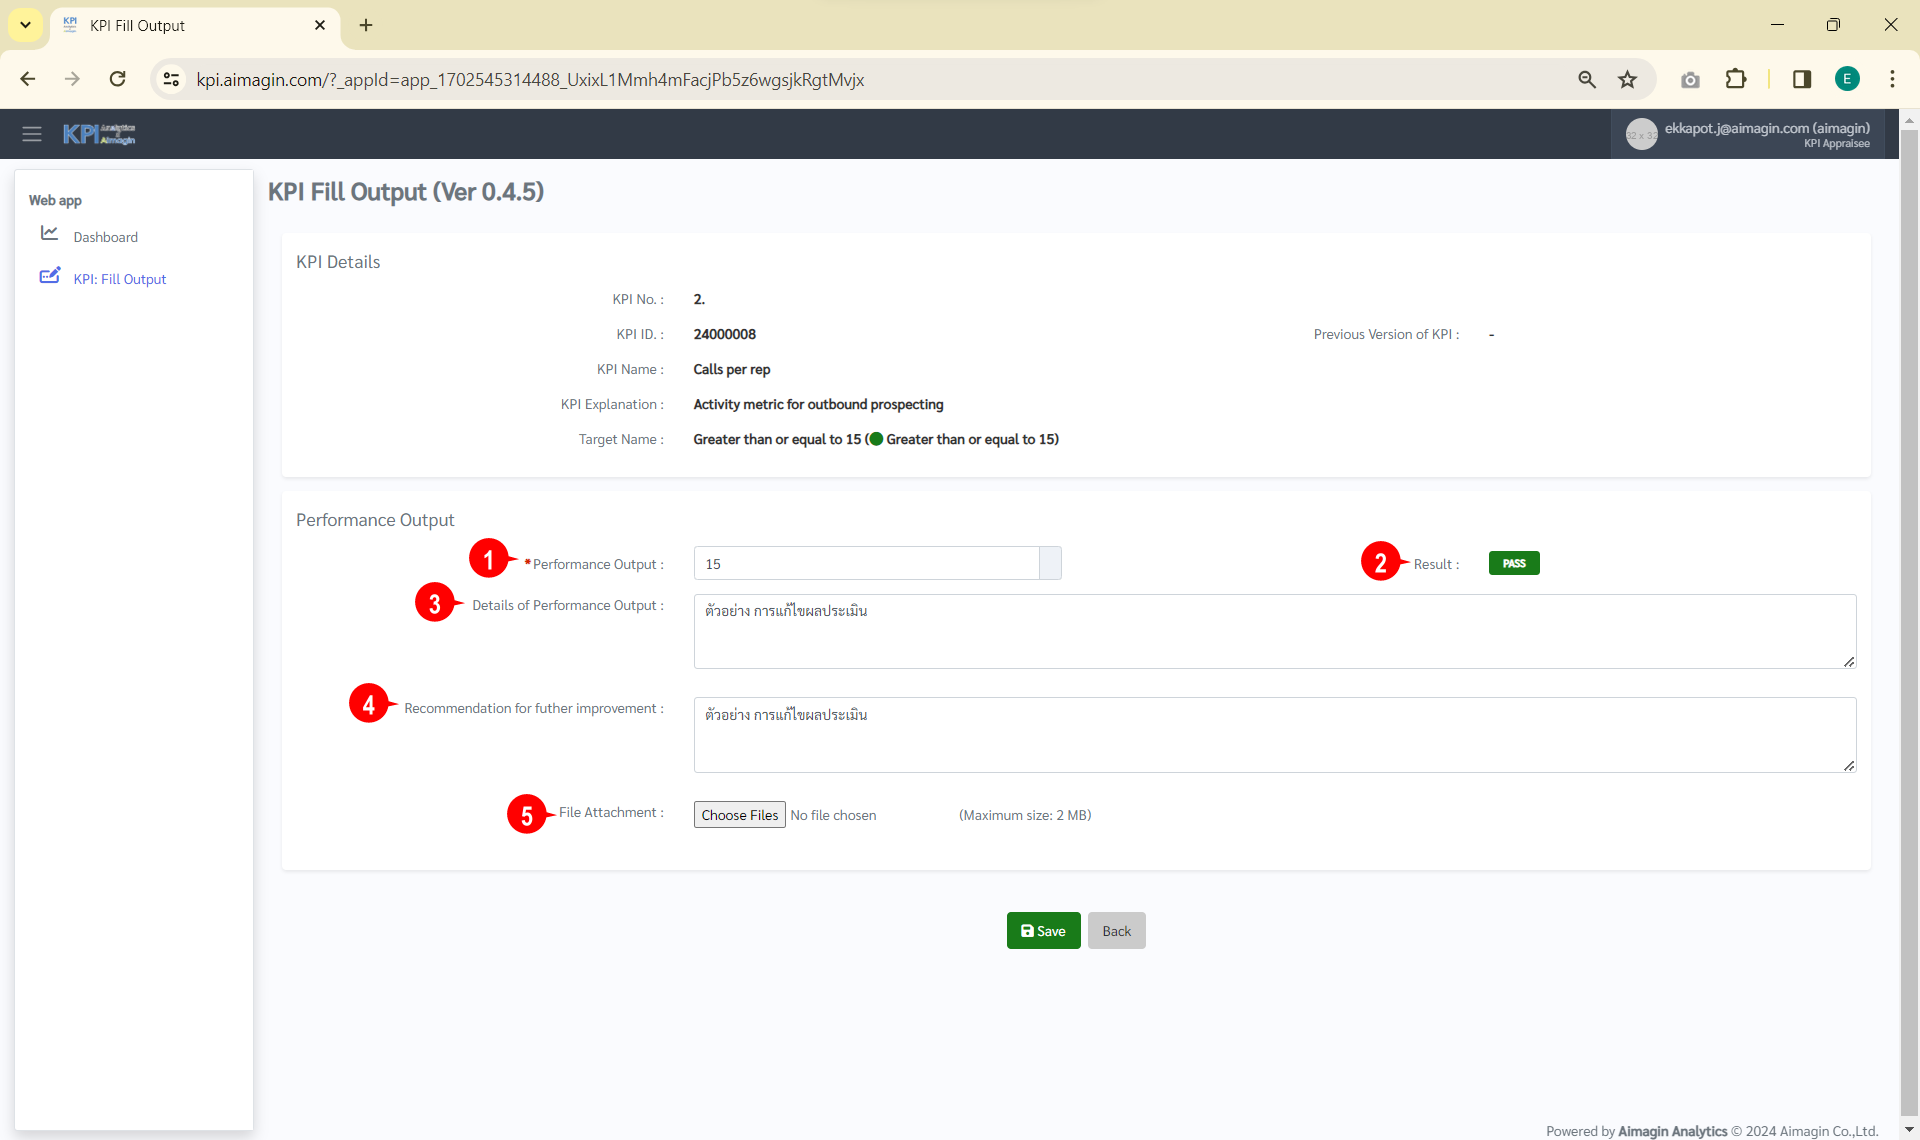Open the hamburger sidebar menu
This screenshot has width=1920, height=1140.
click(32, 134)
